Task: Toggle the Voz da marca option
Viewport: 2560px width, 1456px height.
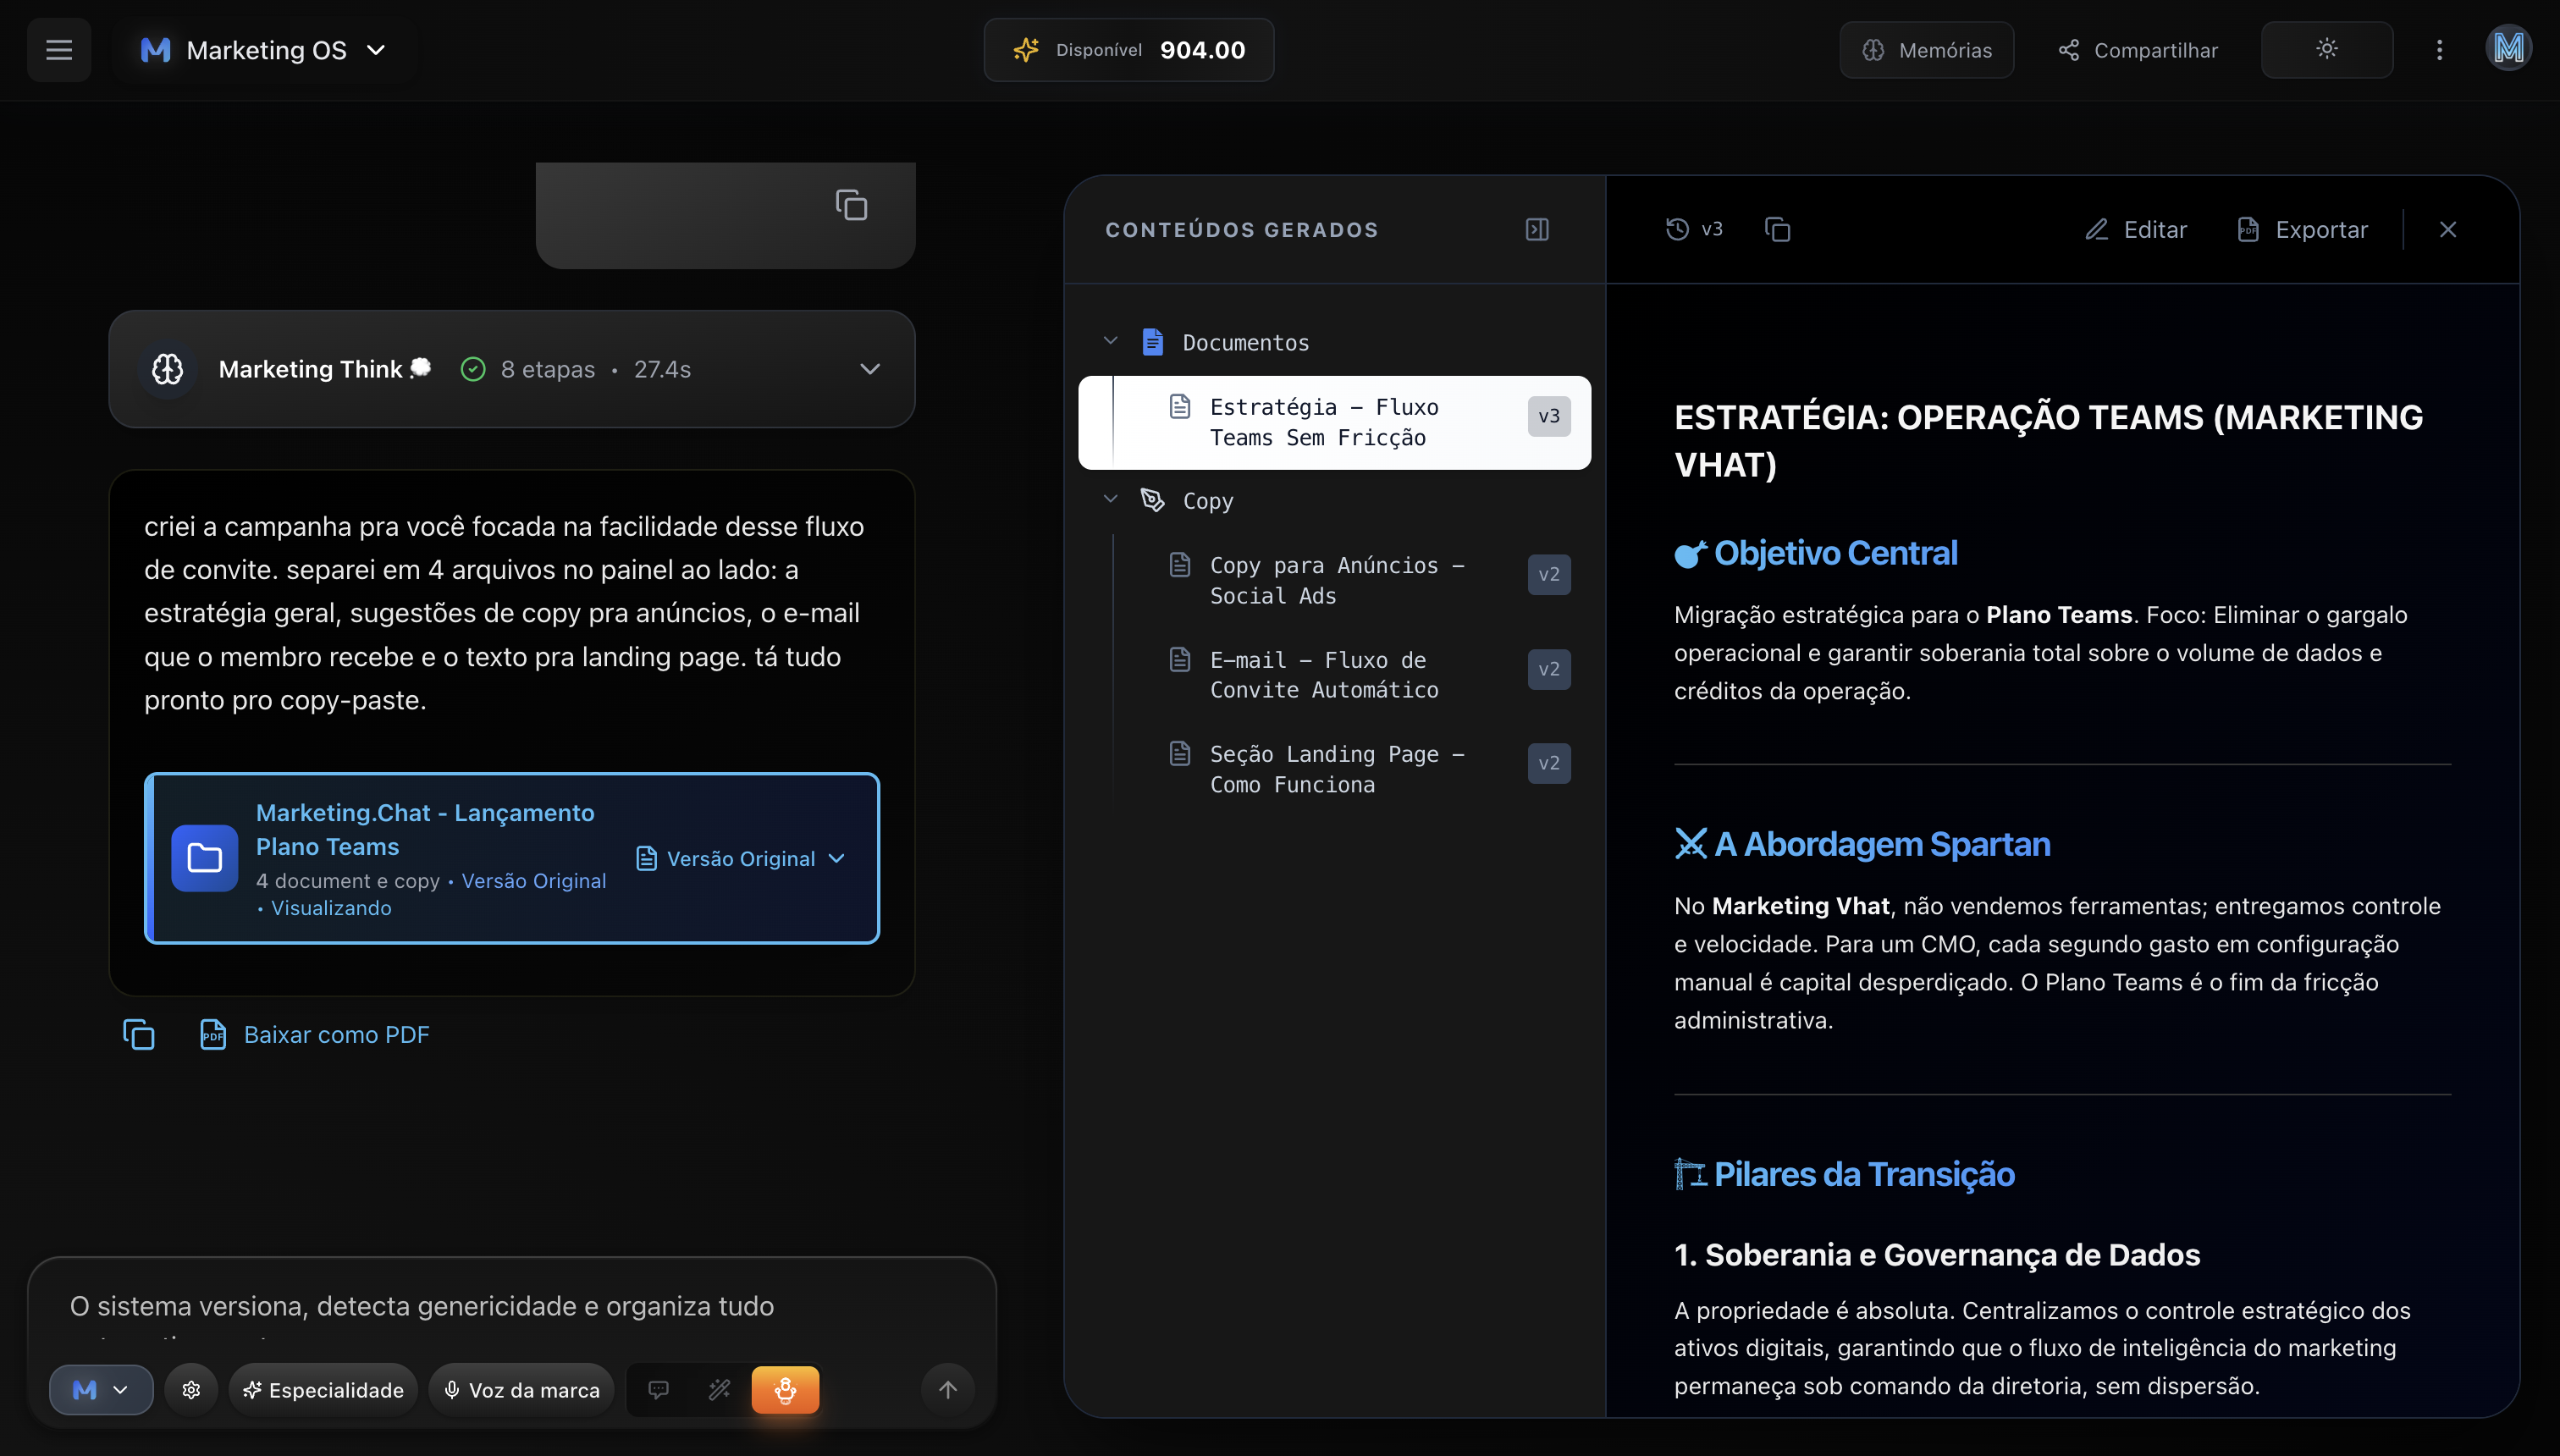Action: click(x=522, y=1389)
